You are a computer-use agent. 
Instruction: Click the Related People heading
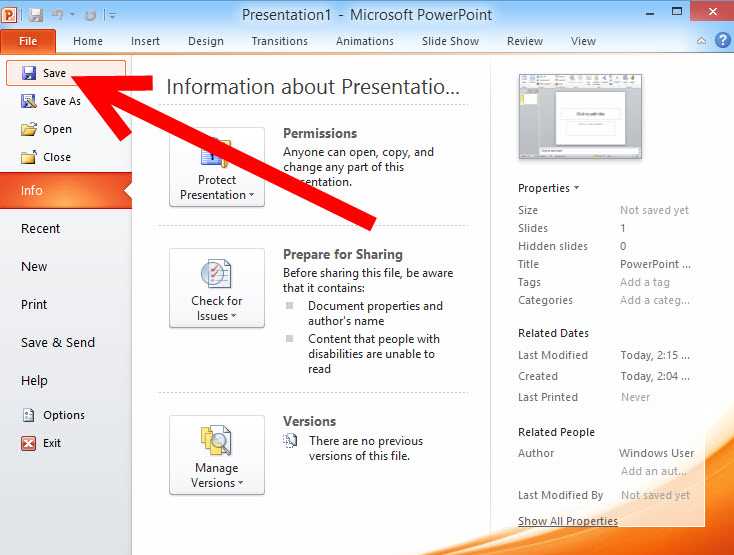point(556,432)
